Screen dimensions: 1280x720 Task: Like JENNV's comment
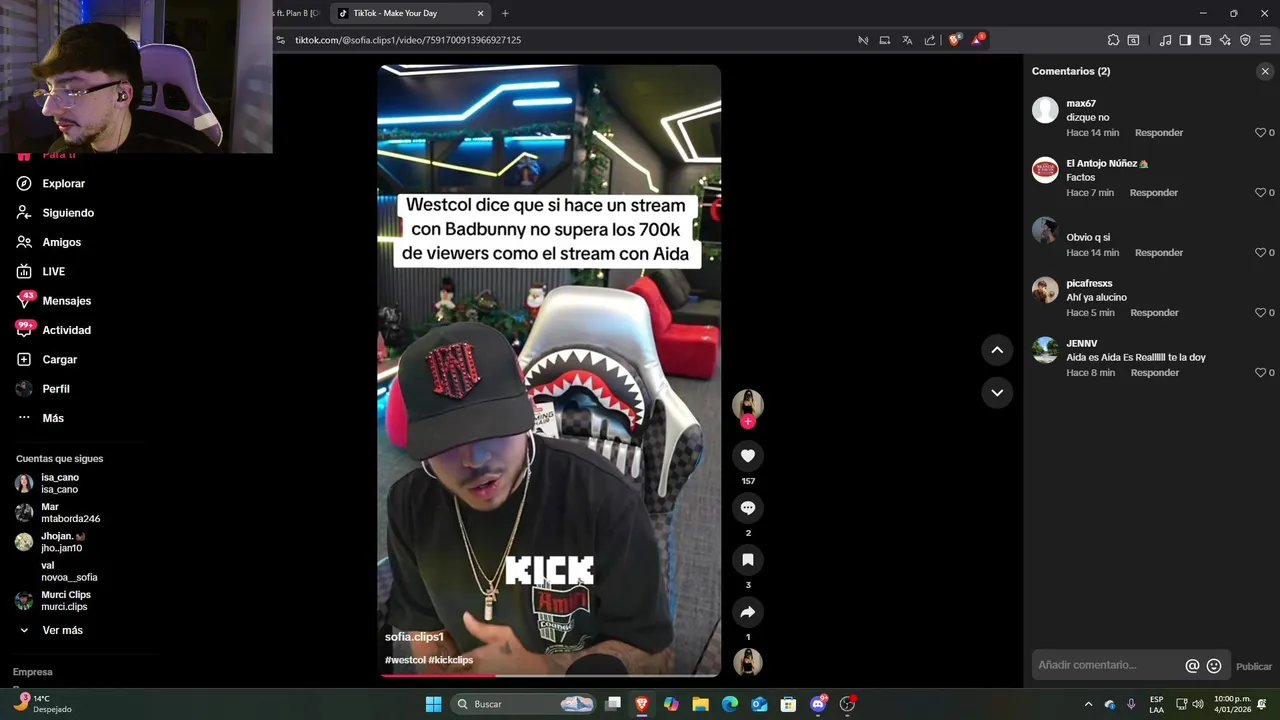(x=1260, y=373)
